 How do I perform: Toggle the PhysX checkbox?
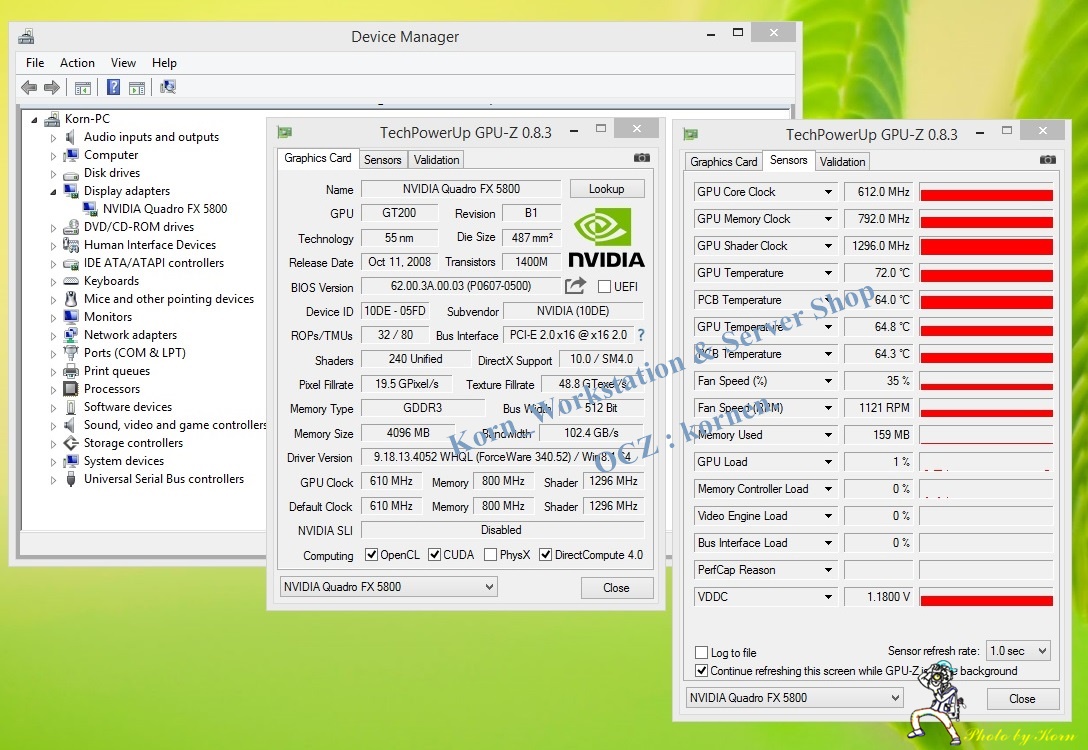pyautogui.click(x=491, y=554)
